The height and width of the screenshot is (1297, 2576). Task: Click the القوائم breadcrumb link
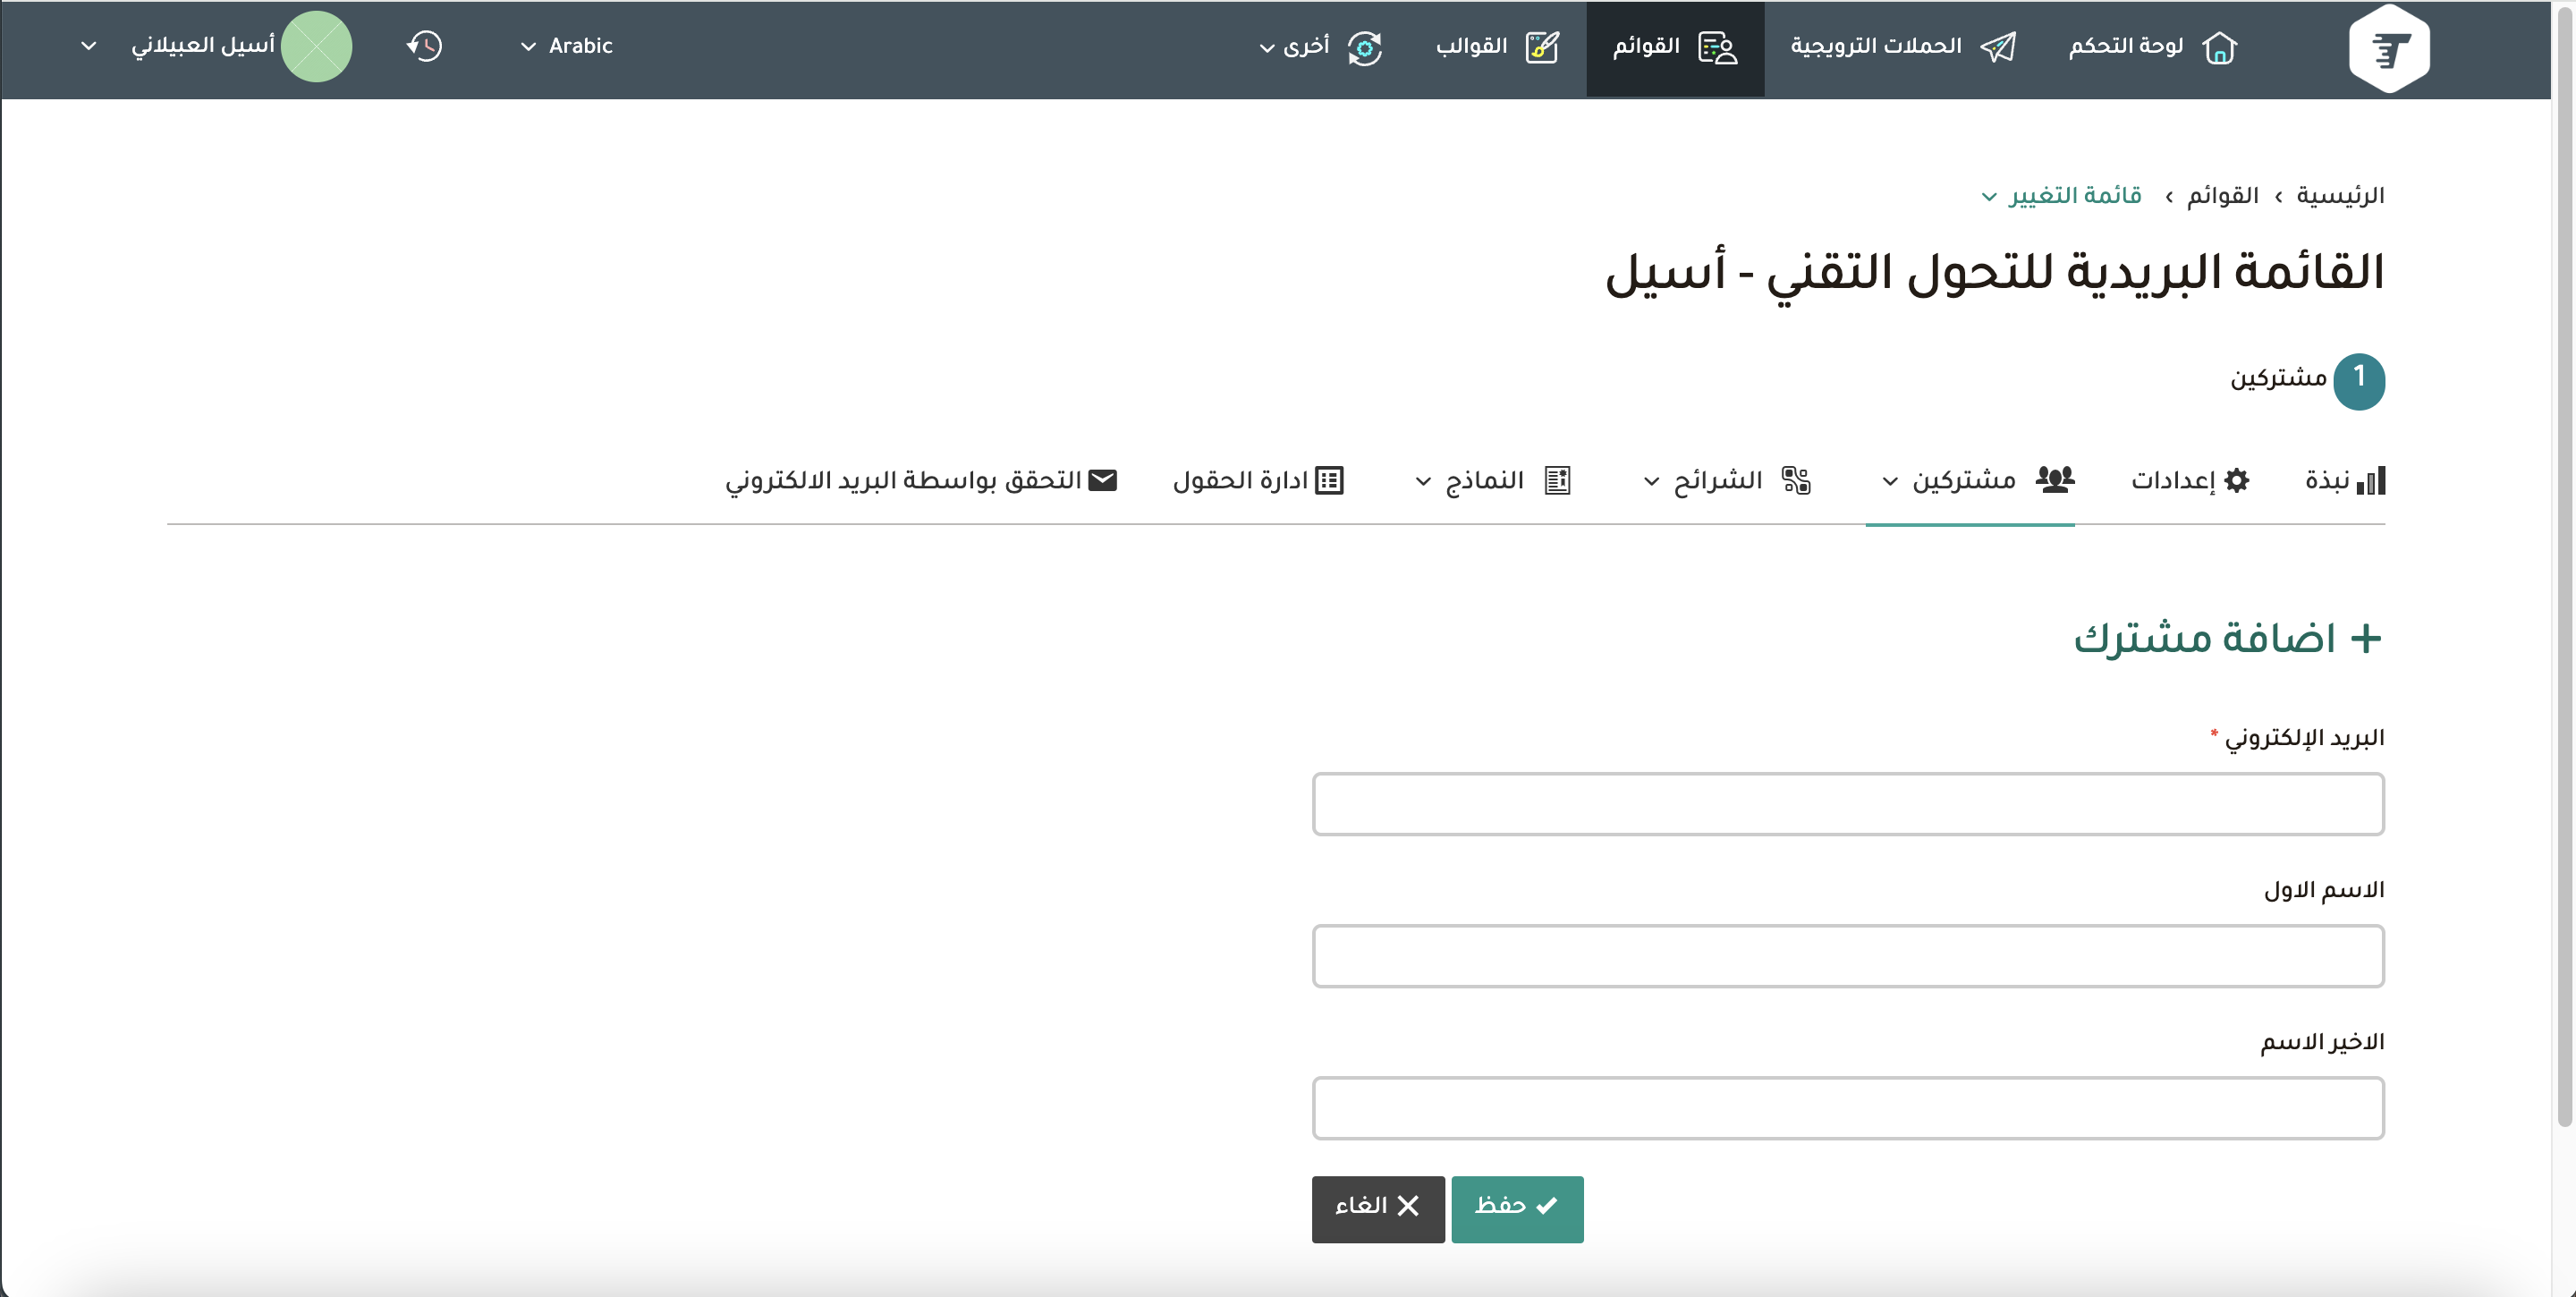[2222, 196]
